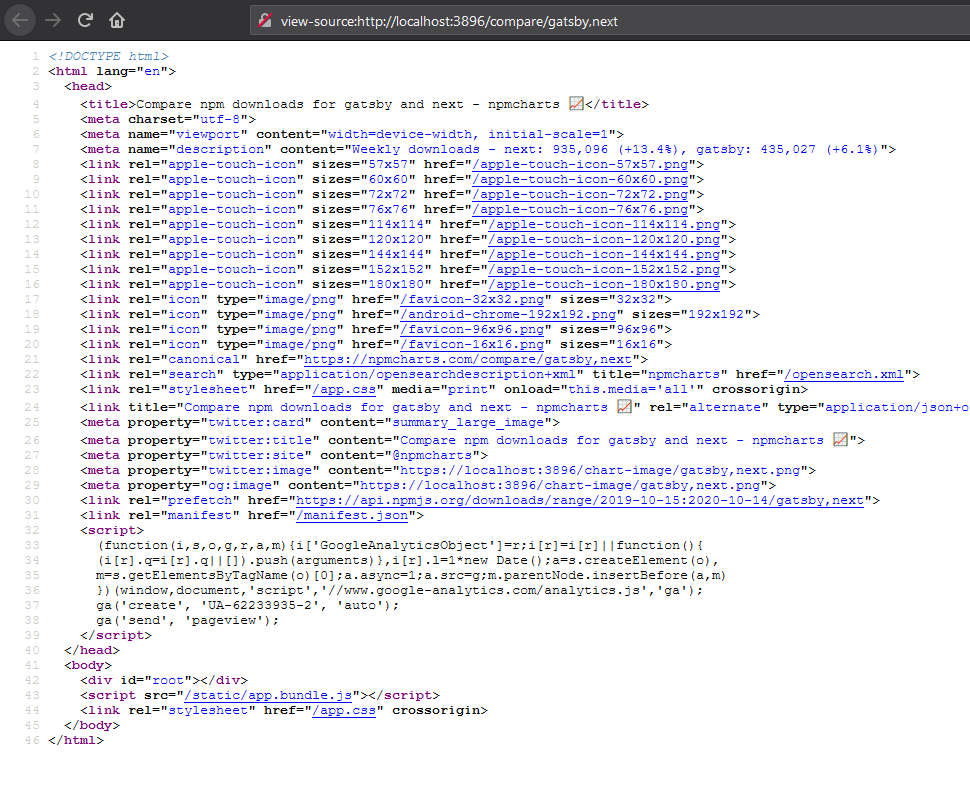
Task: Focus the address bar with view-source URL
Action: (x=609, y=21)
